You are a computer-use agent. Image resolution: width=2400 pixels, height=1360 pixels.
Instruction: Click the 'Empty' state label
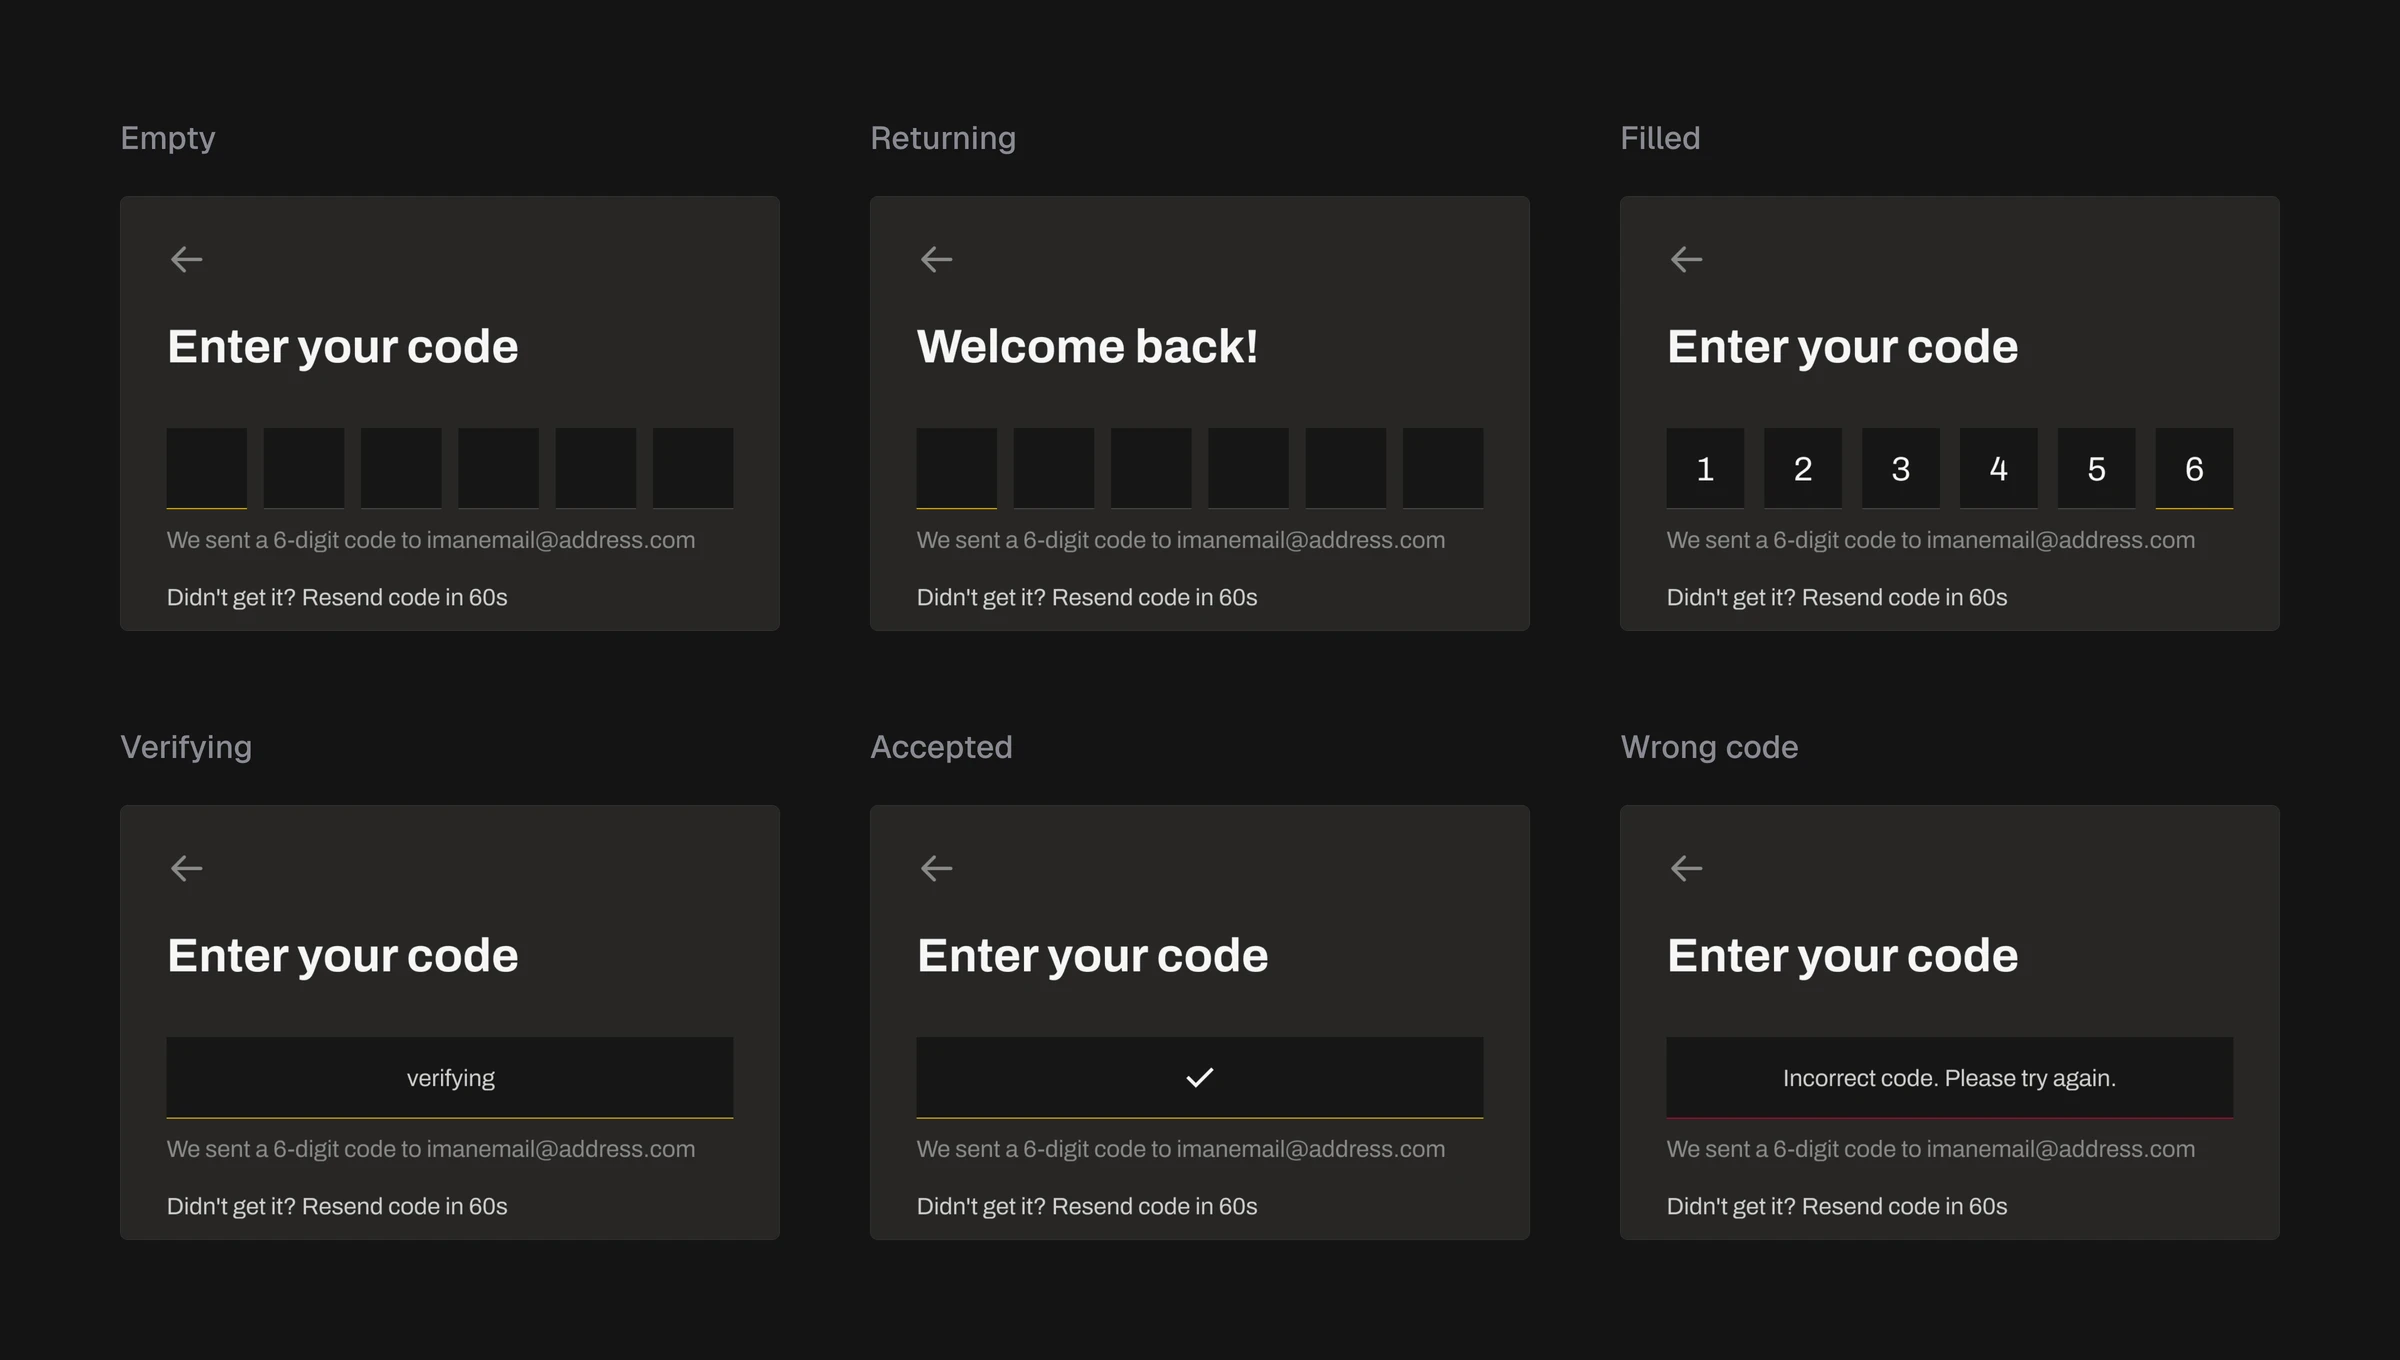click(x=168, y=139)
